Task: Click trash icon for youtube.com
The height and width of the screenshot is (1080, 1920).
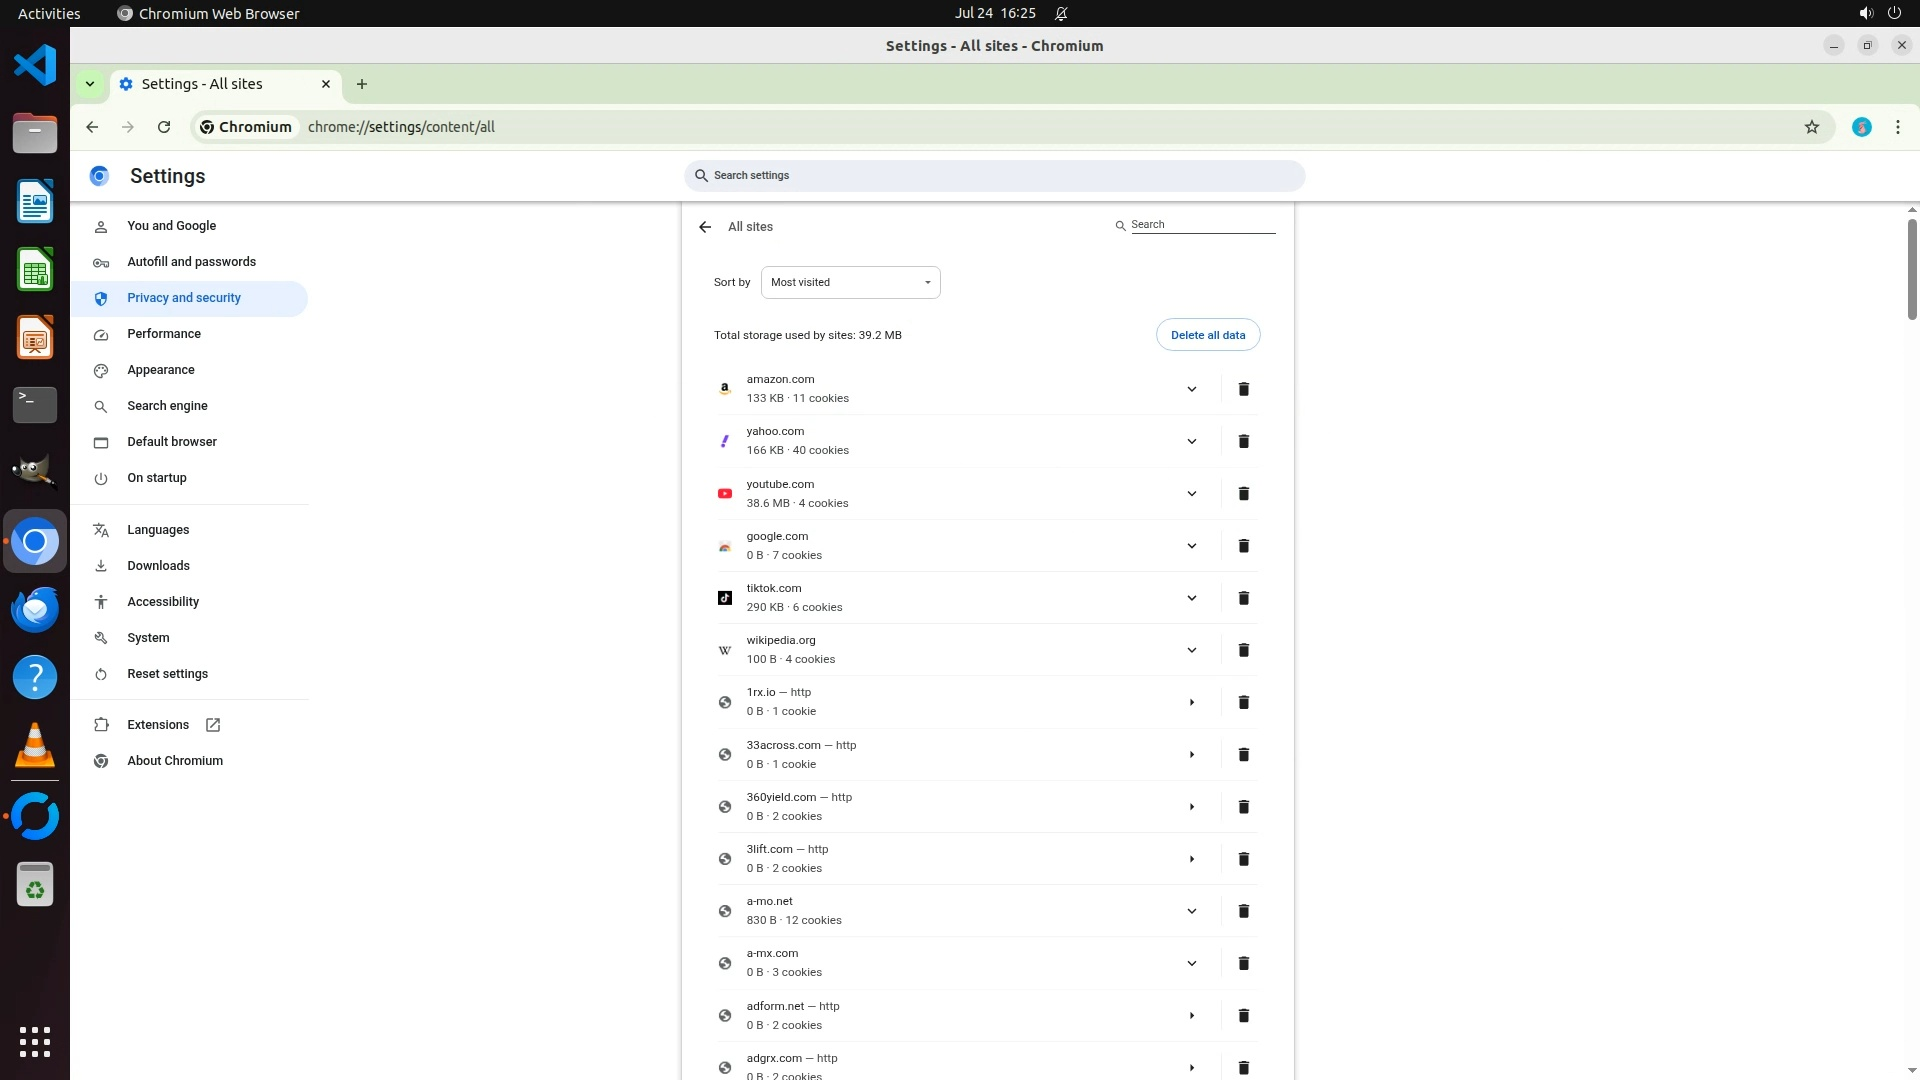Action: [x=1243, y=493]
